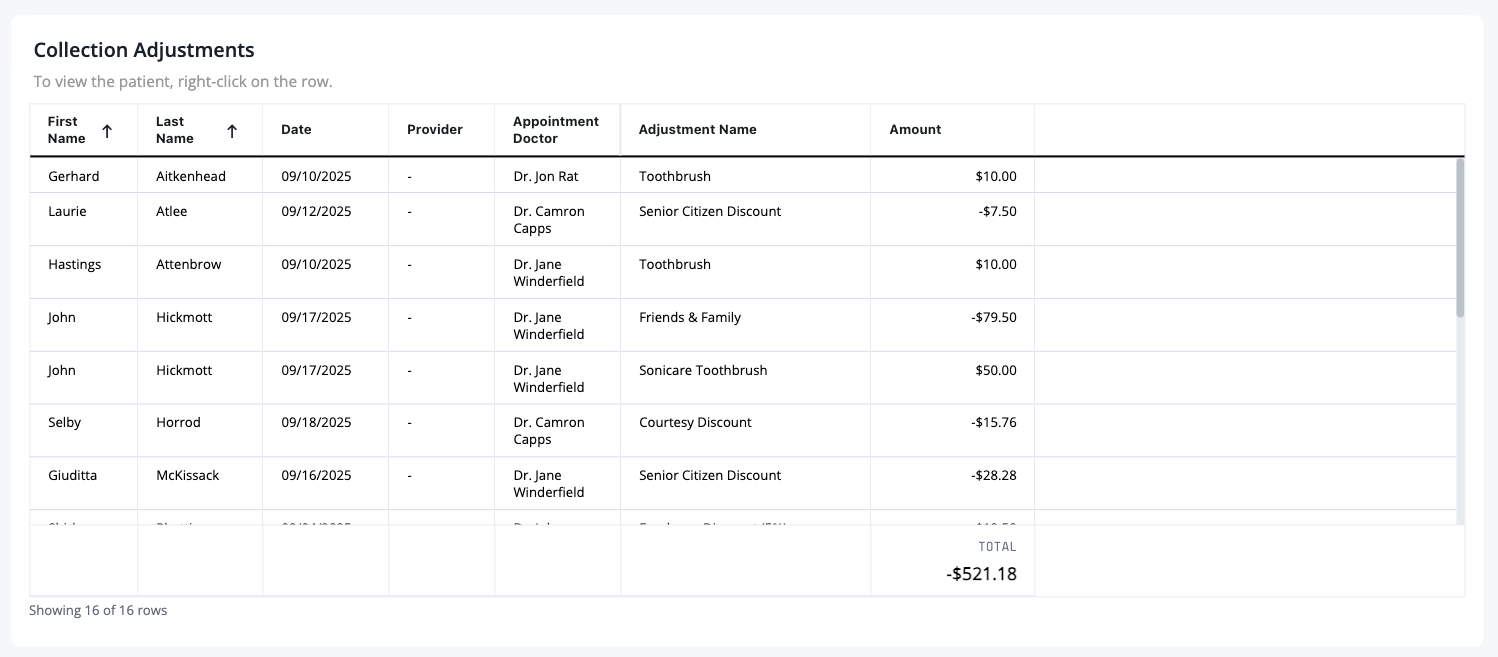This screenshot has height=657, width=1498.
Task: Select the Laurie Atlee row
Action: tap(743, 220)
